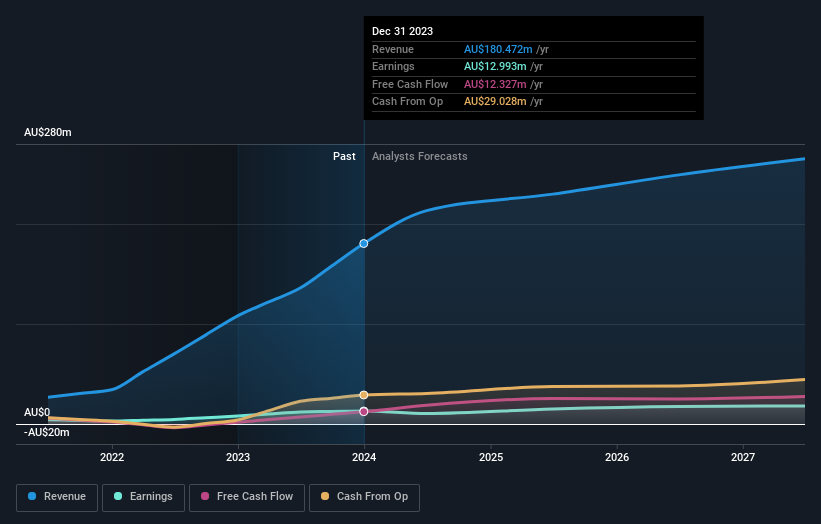This screenshot has height=524, width=821.
Task: Click the AU$0 y-axis label
Action: (37, 412)
